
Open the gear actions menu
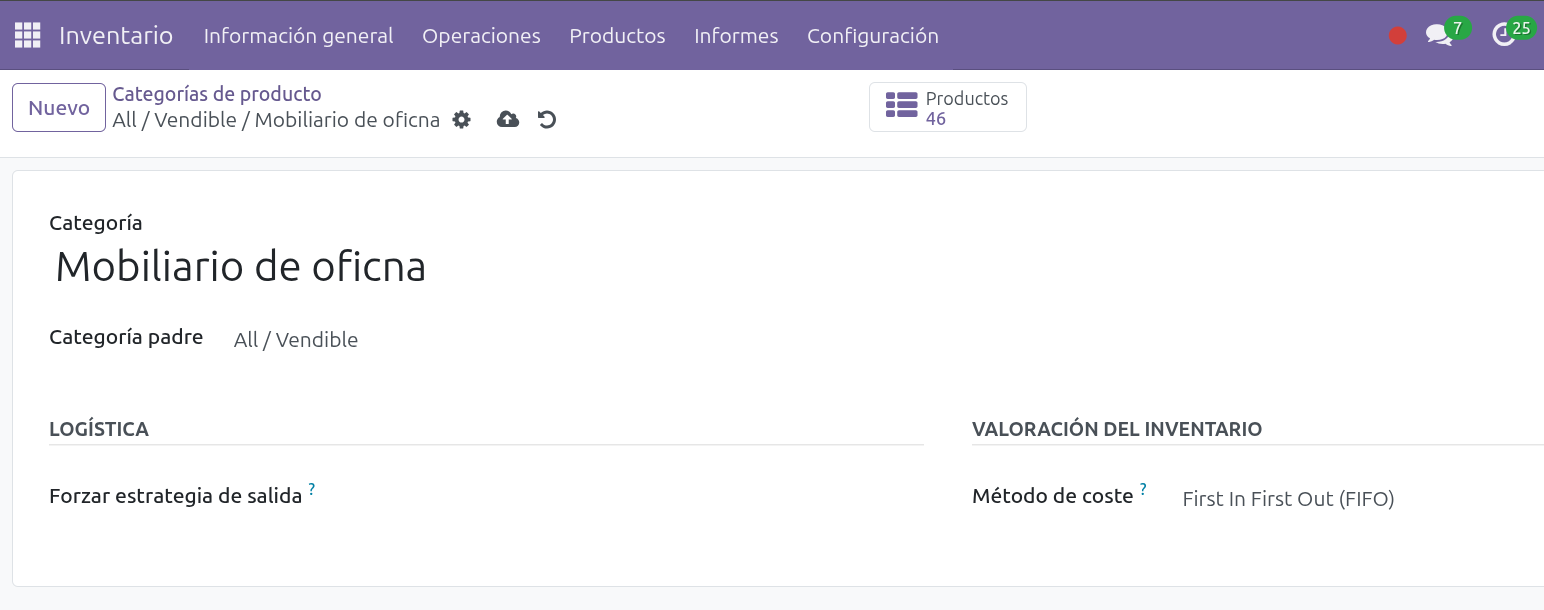tap(461, 120)
